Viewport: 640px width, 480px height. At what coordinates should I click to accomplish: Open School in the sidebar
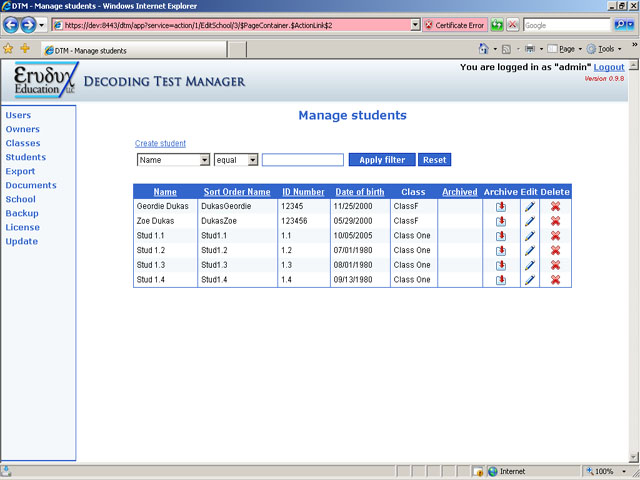[20, 199]
